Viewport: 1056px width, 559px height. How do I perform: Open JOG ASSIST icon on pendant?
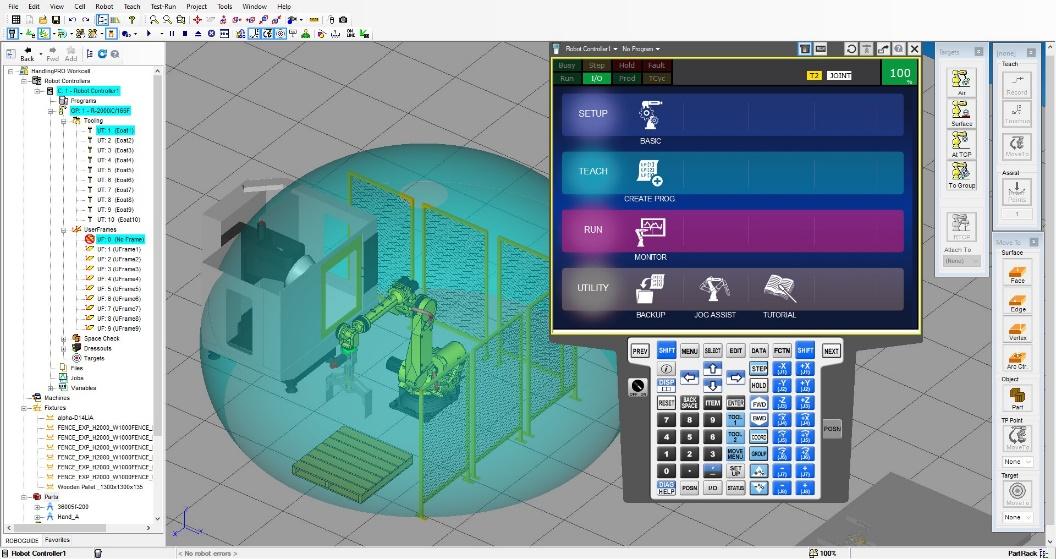(715, 290)
